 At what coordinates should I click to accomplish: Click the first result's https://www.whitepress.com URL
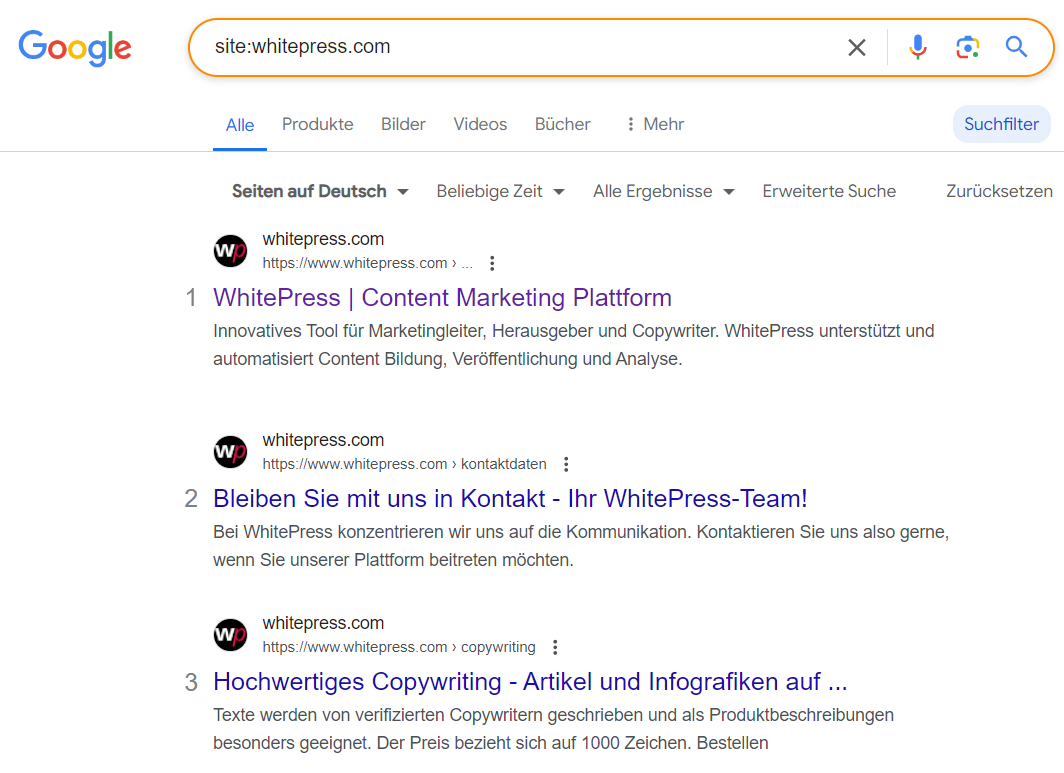pos(367,263)
